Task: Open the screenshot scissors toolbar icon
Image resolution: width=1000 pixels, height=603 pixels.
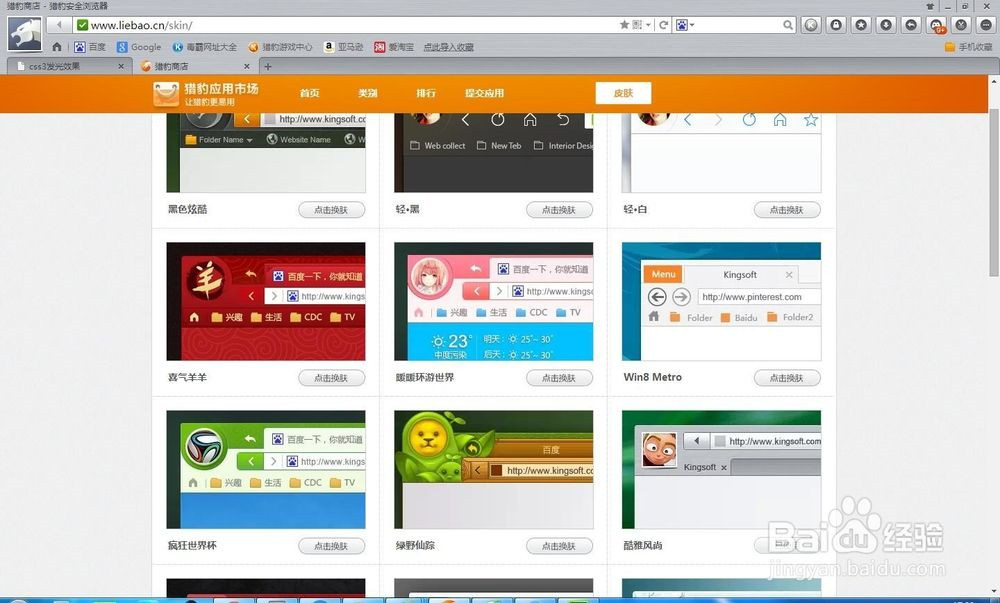Action: point(961,25)
